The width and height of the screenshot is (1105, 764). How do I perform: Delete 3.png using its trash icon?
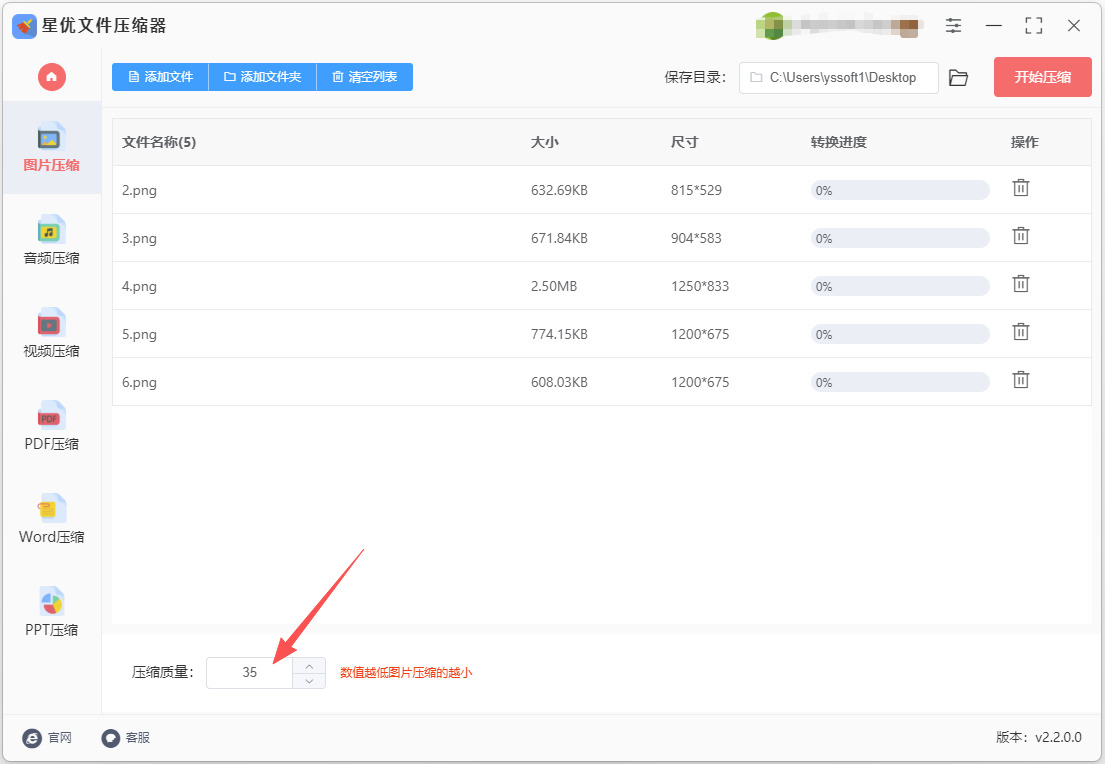pyautogui.click(x=1020, y=236)
